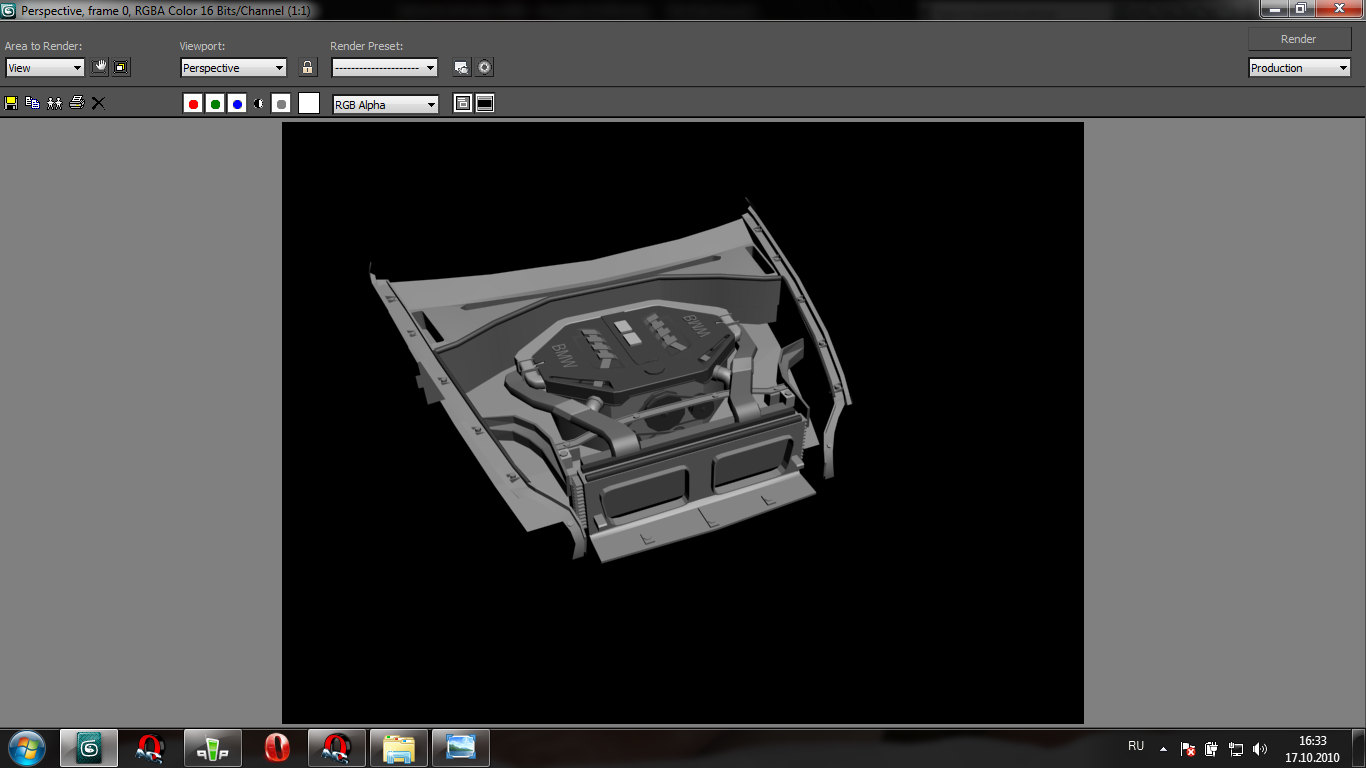Viewport: 1366px width, 768px height.
Task: Open the Production render mode dropdown
Action: (1299, 68)
